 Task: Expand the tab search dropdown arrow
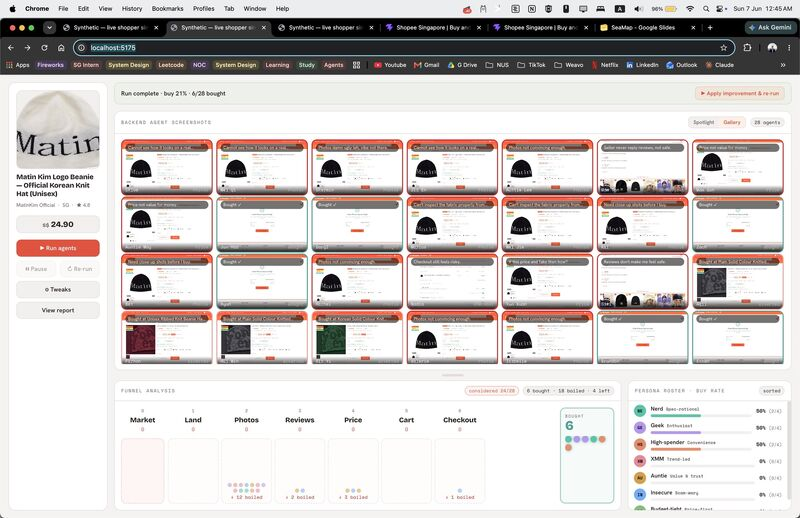49,28
